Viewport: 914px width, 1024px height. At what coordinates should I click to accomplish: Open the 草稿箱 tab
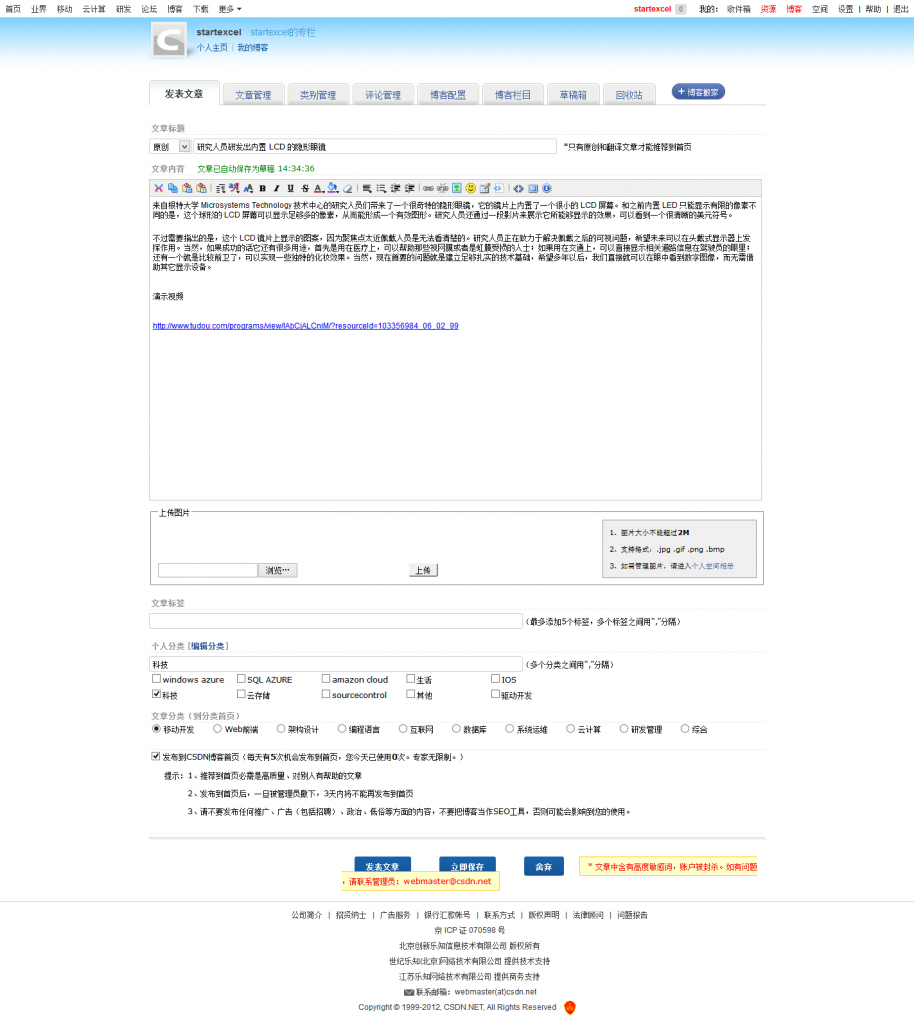[573, 95]
